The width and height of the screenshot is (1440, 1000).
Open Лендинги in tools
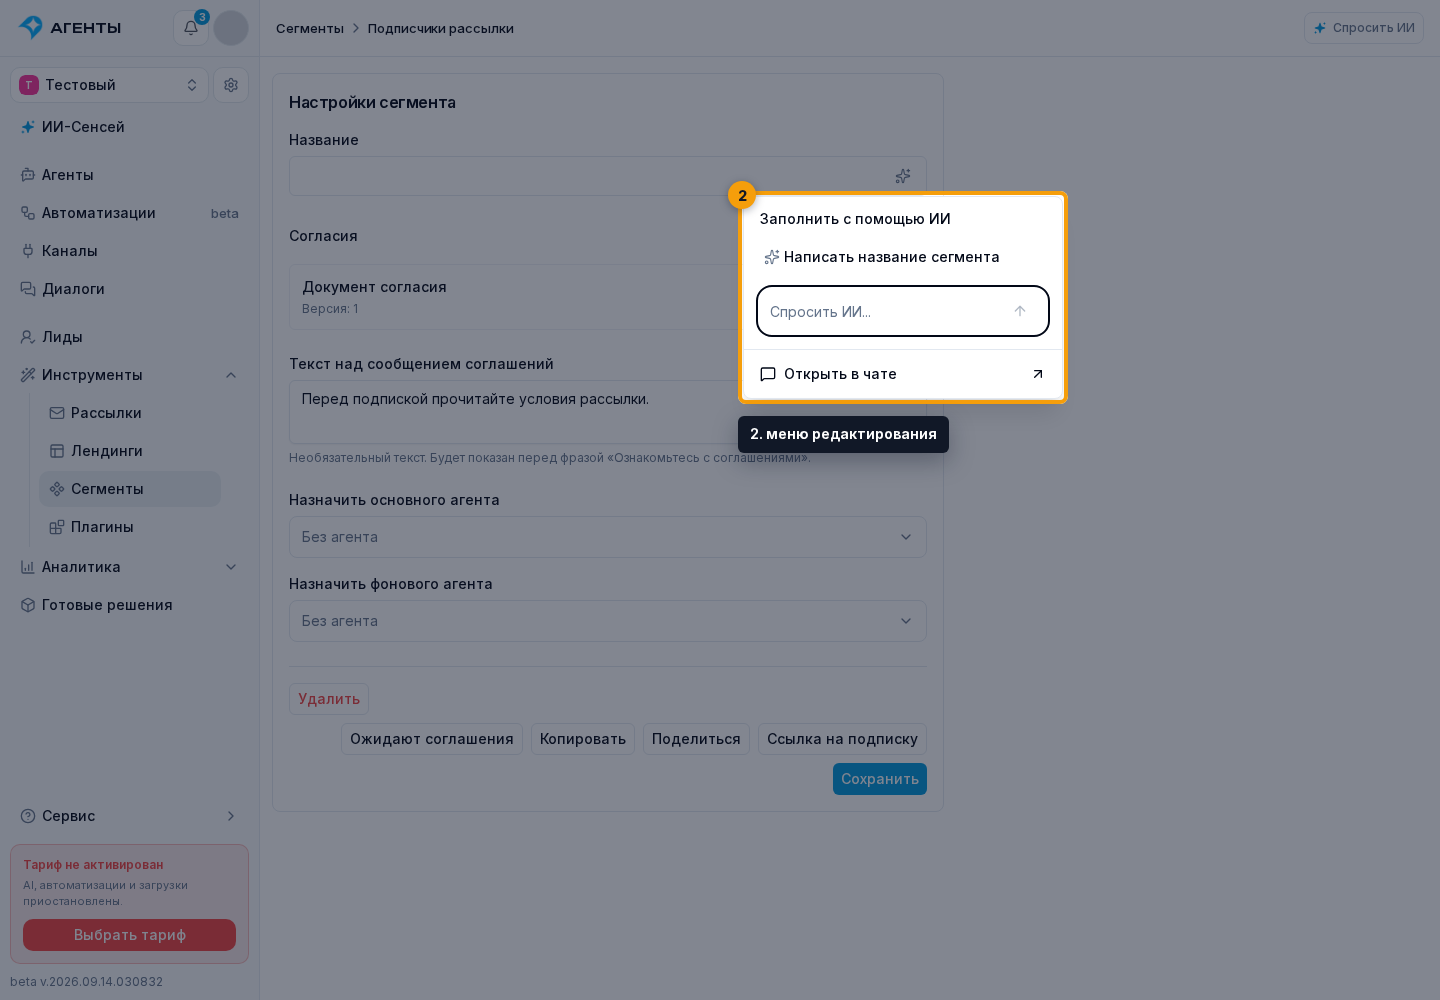(x=130, y=451)
